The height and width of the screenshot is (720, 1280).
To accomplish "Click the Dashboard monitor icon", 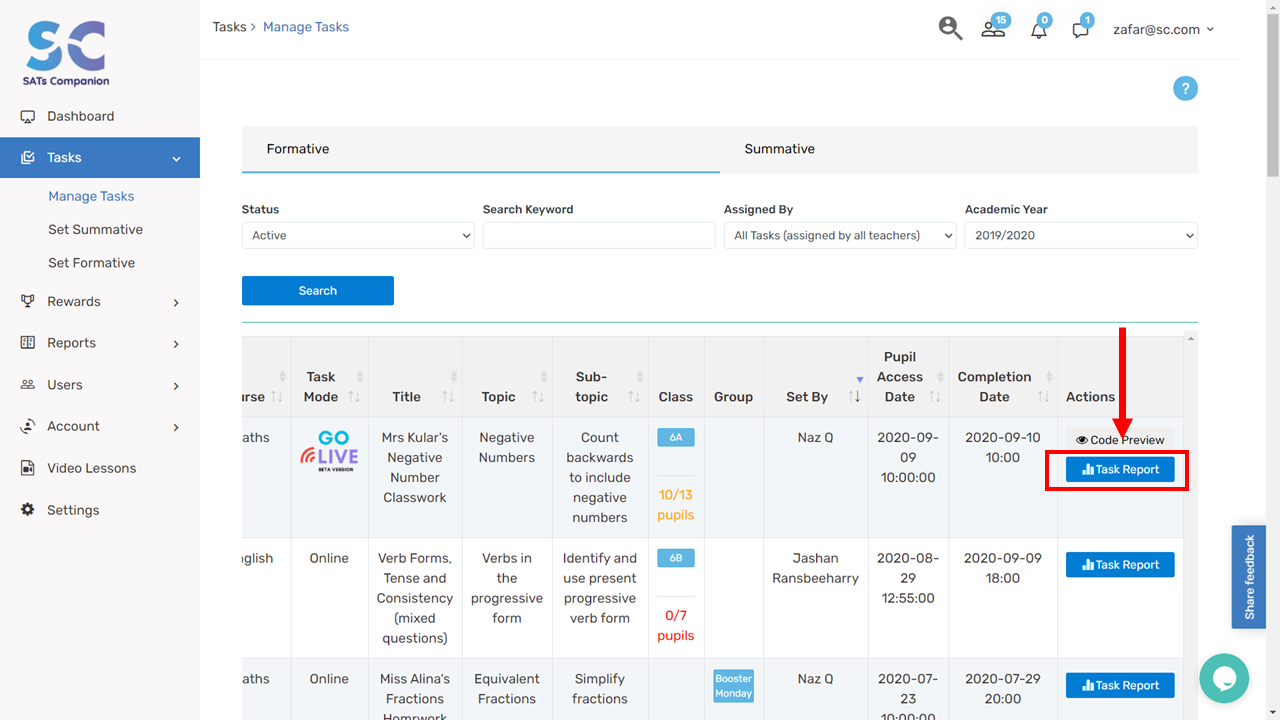I will click(28, 116).
